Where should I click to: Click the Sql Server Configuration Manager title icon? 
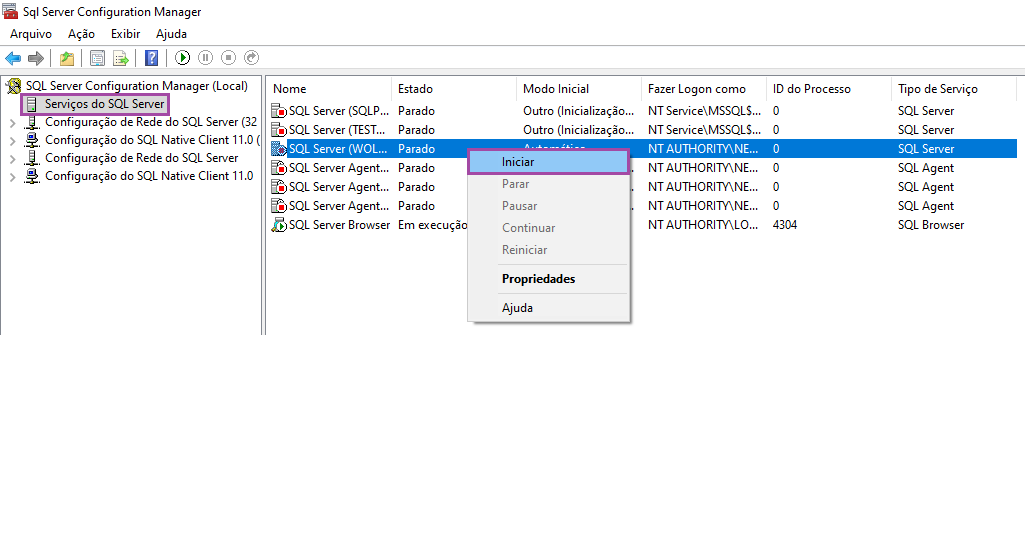(x=10, y=11)
